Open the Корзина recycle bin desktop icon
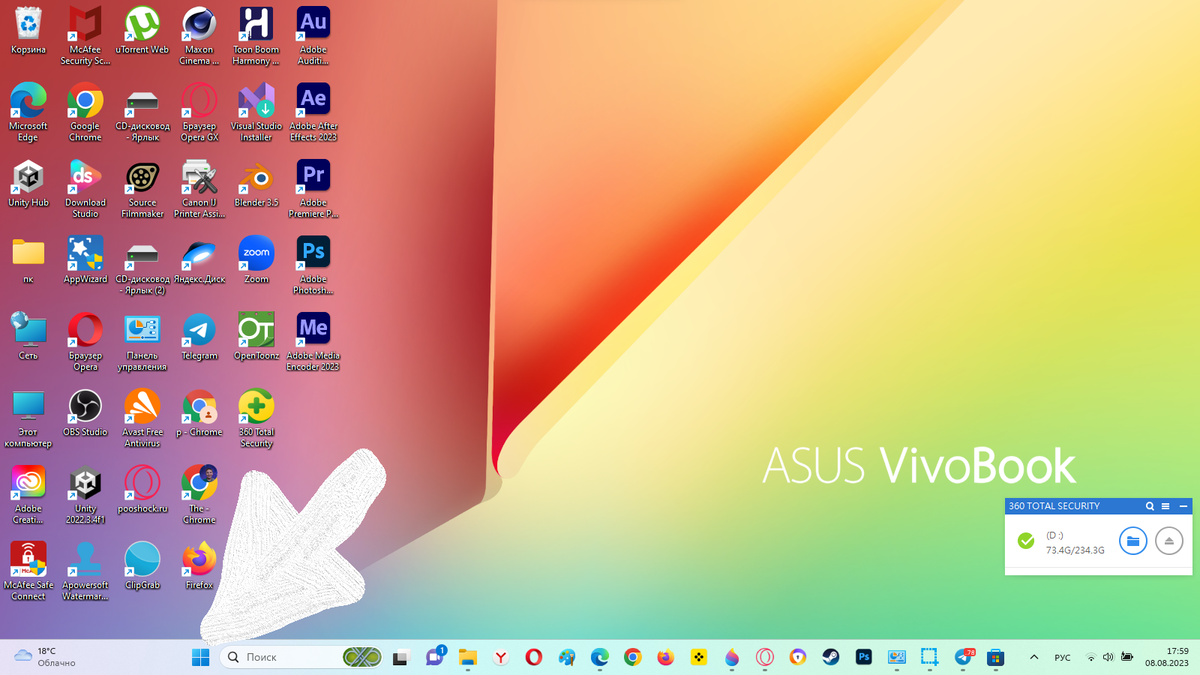Screen dimensions: 1200x675 (x=28, y=30)
